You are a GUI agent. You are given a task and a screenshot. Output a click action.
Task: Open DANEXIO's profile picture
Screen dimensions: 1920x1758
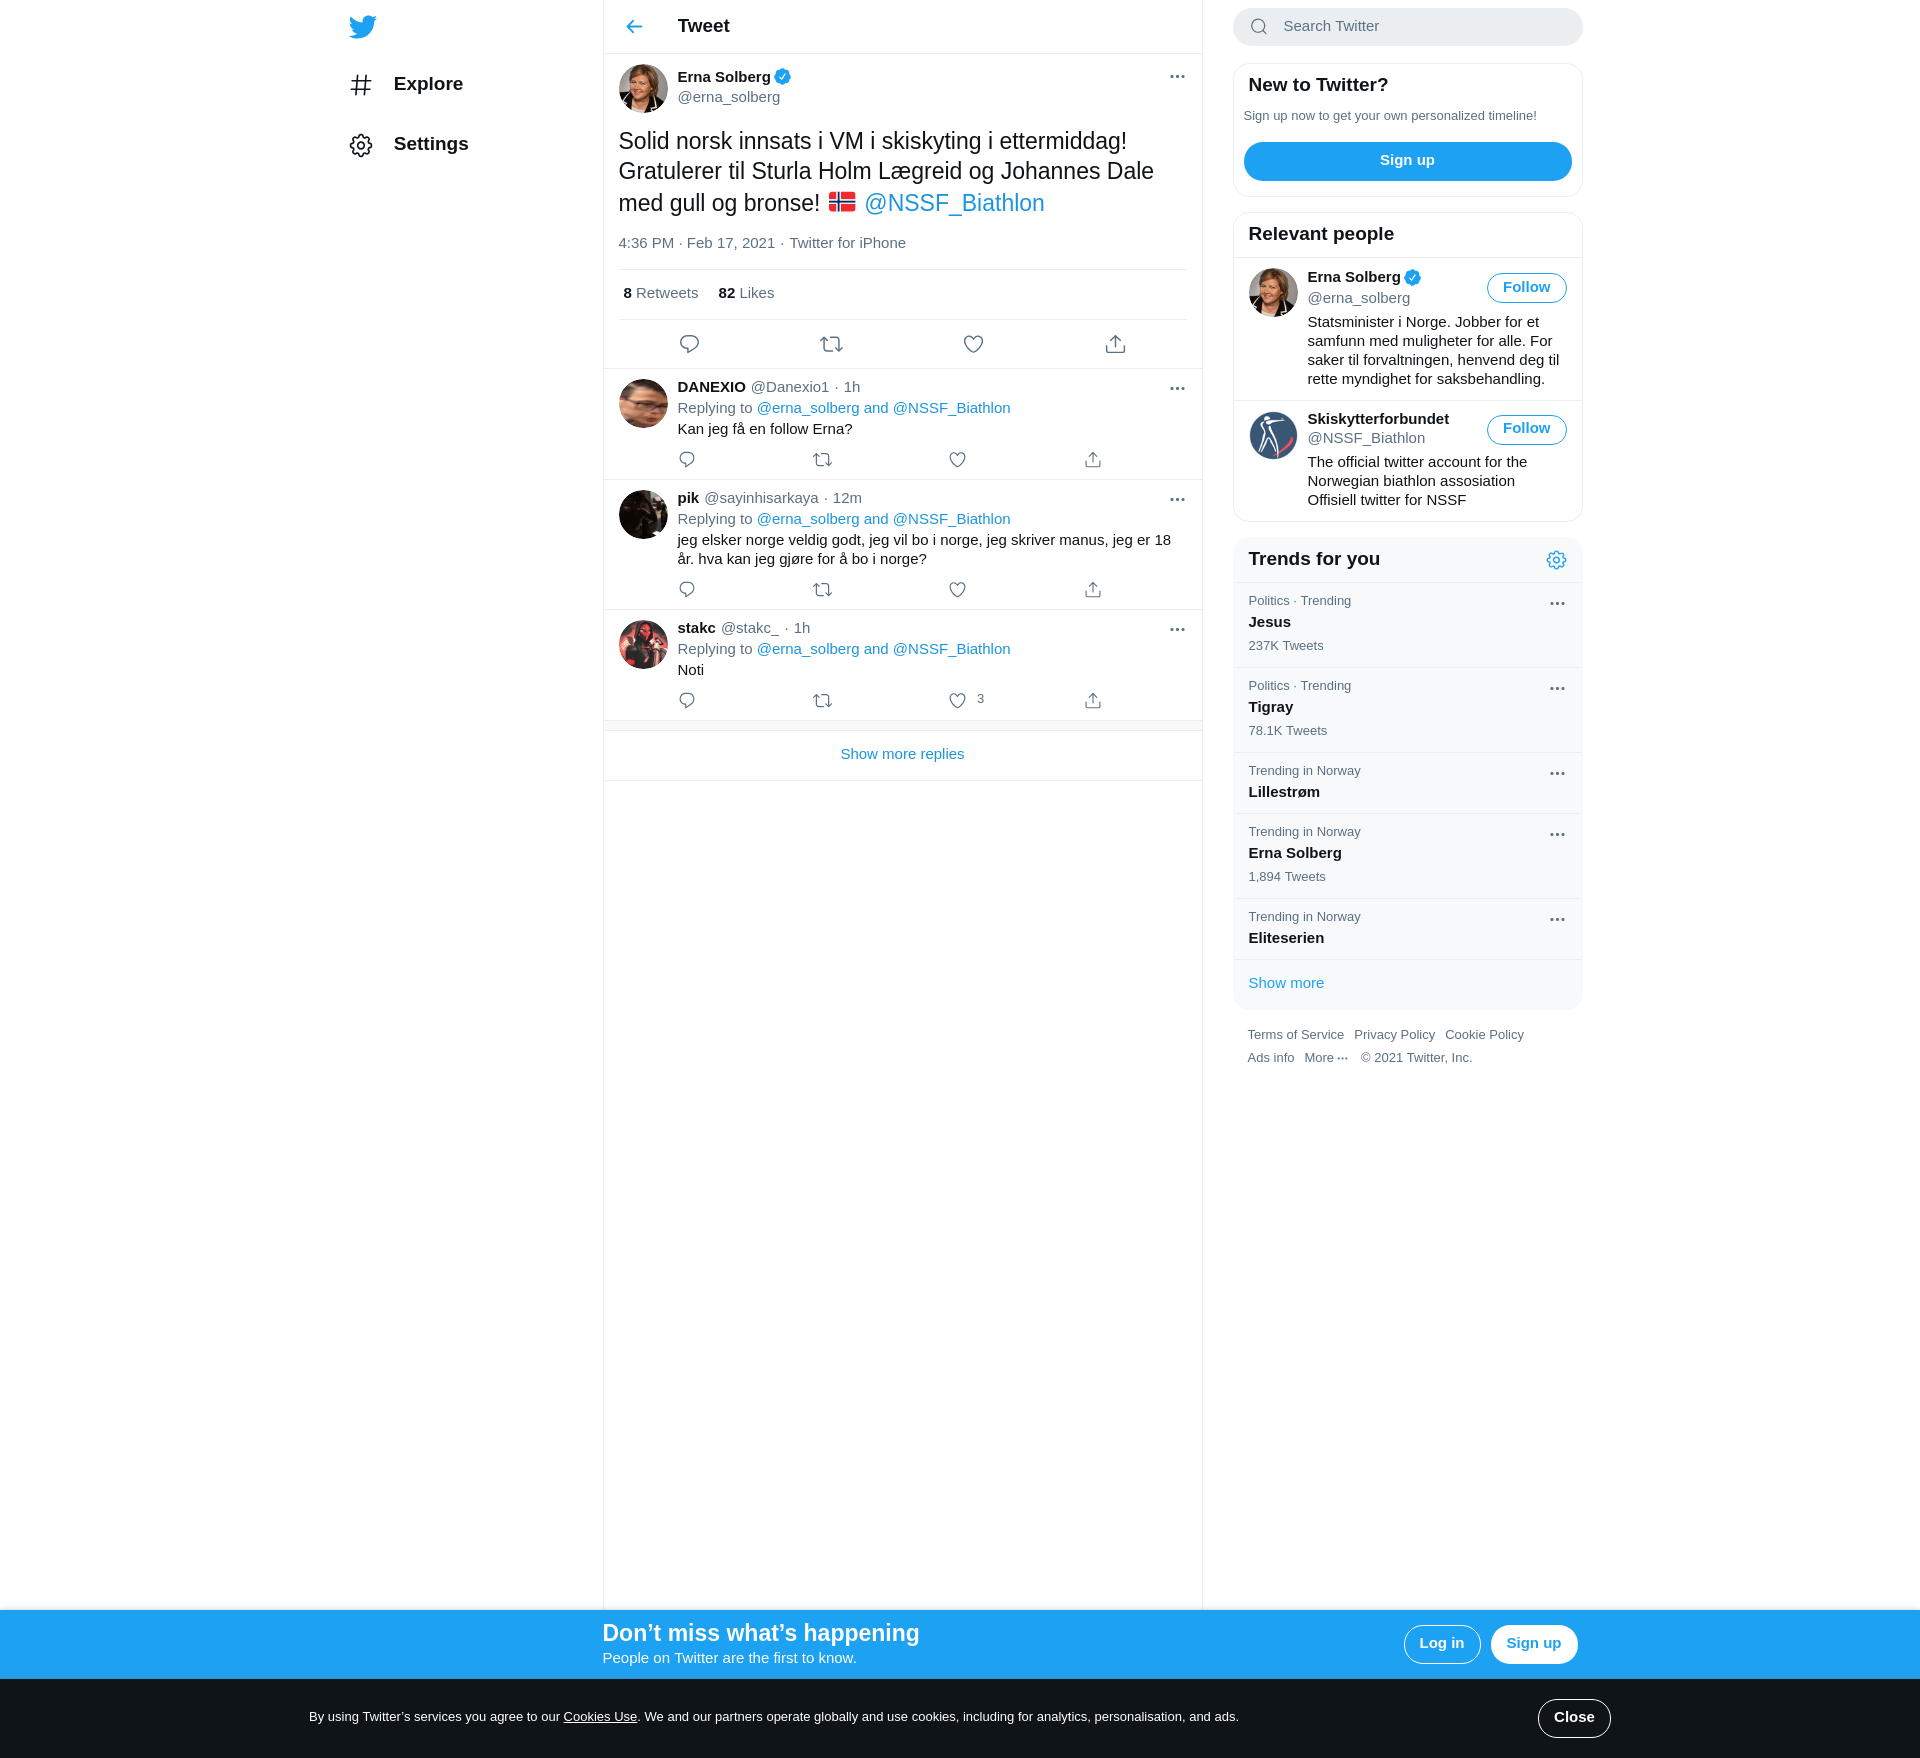click(643, 403)
